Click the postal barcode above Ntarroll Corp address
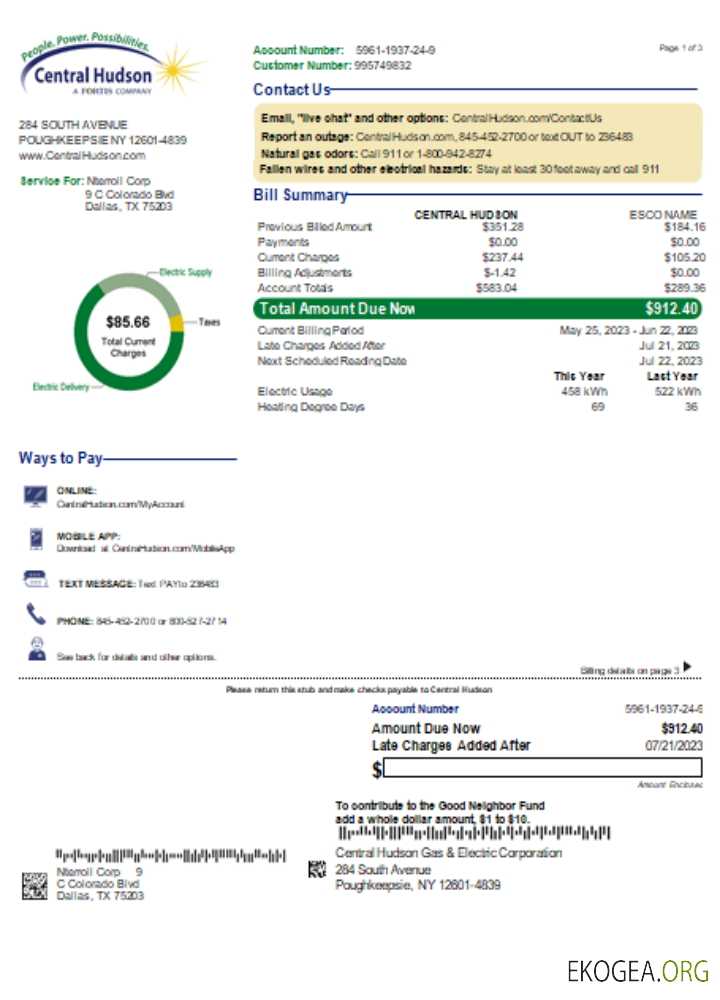Screen dimensions: 720x1000 (170, 855)
